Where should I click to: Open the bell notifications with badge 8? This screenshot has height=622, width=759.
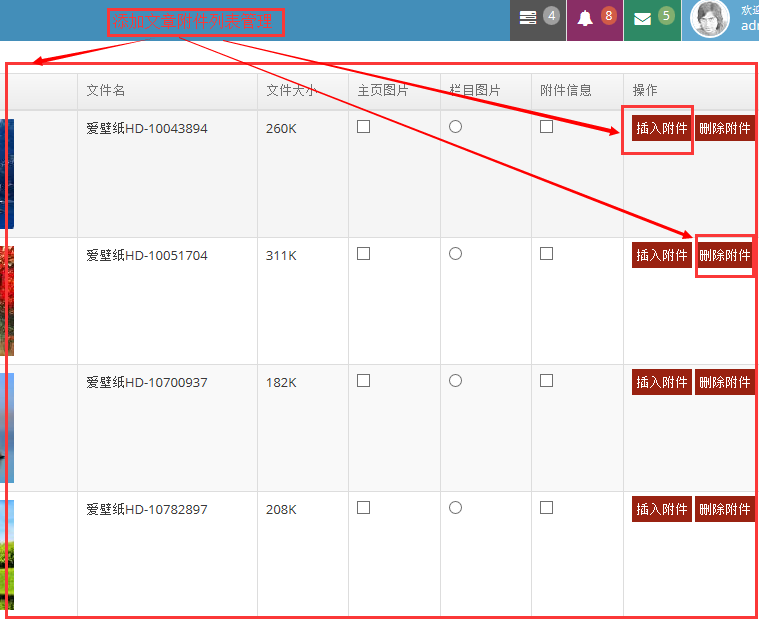[x=595, y=20]
